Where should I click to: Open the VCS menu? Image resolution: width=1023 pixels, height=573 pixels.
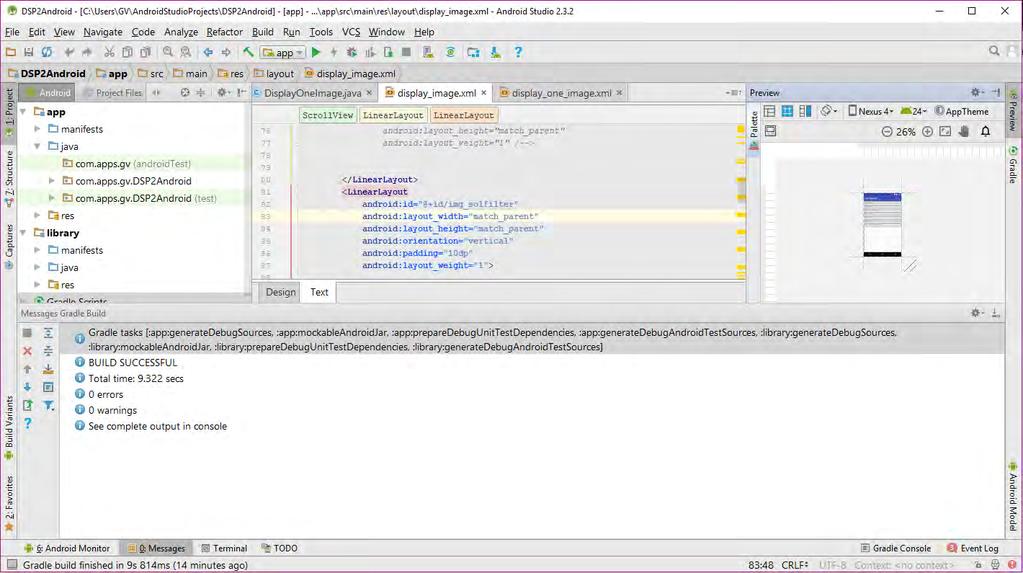pos(350,32)
